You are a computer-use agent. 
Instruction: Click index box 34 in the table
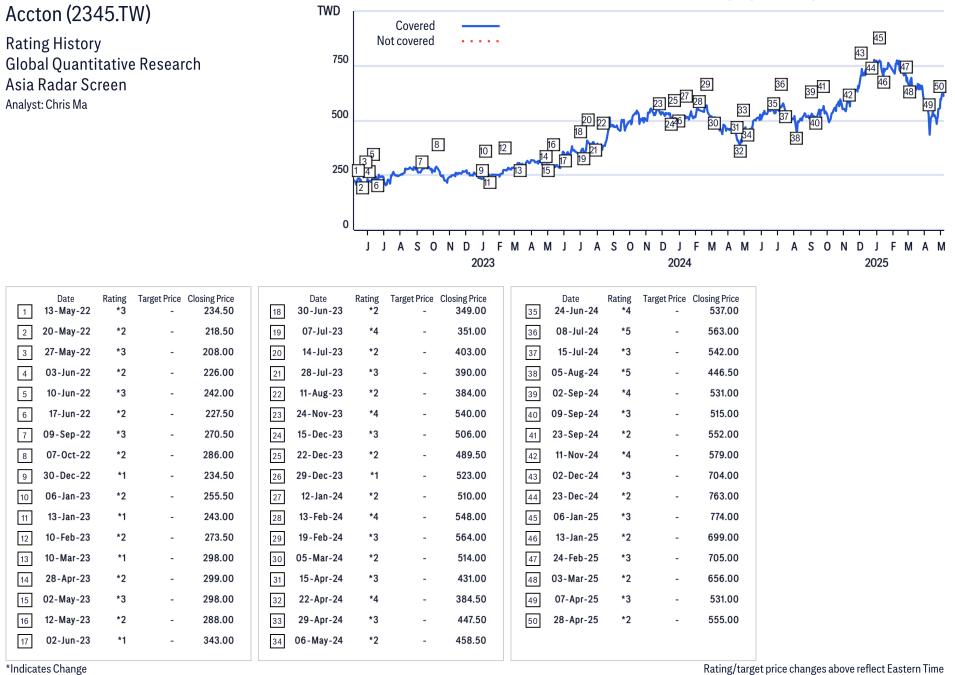coord(277,641)
